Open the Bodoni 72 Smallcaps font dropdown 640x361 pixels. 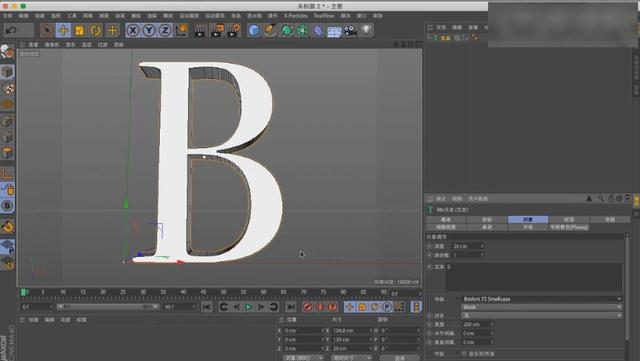coord(542,299)
